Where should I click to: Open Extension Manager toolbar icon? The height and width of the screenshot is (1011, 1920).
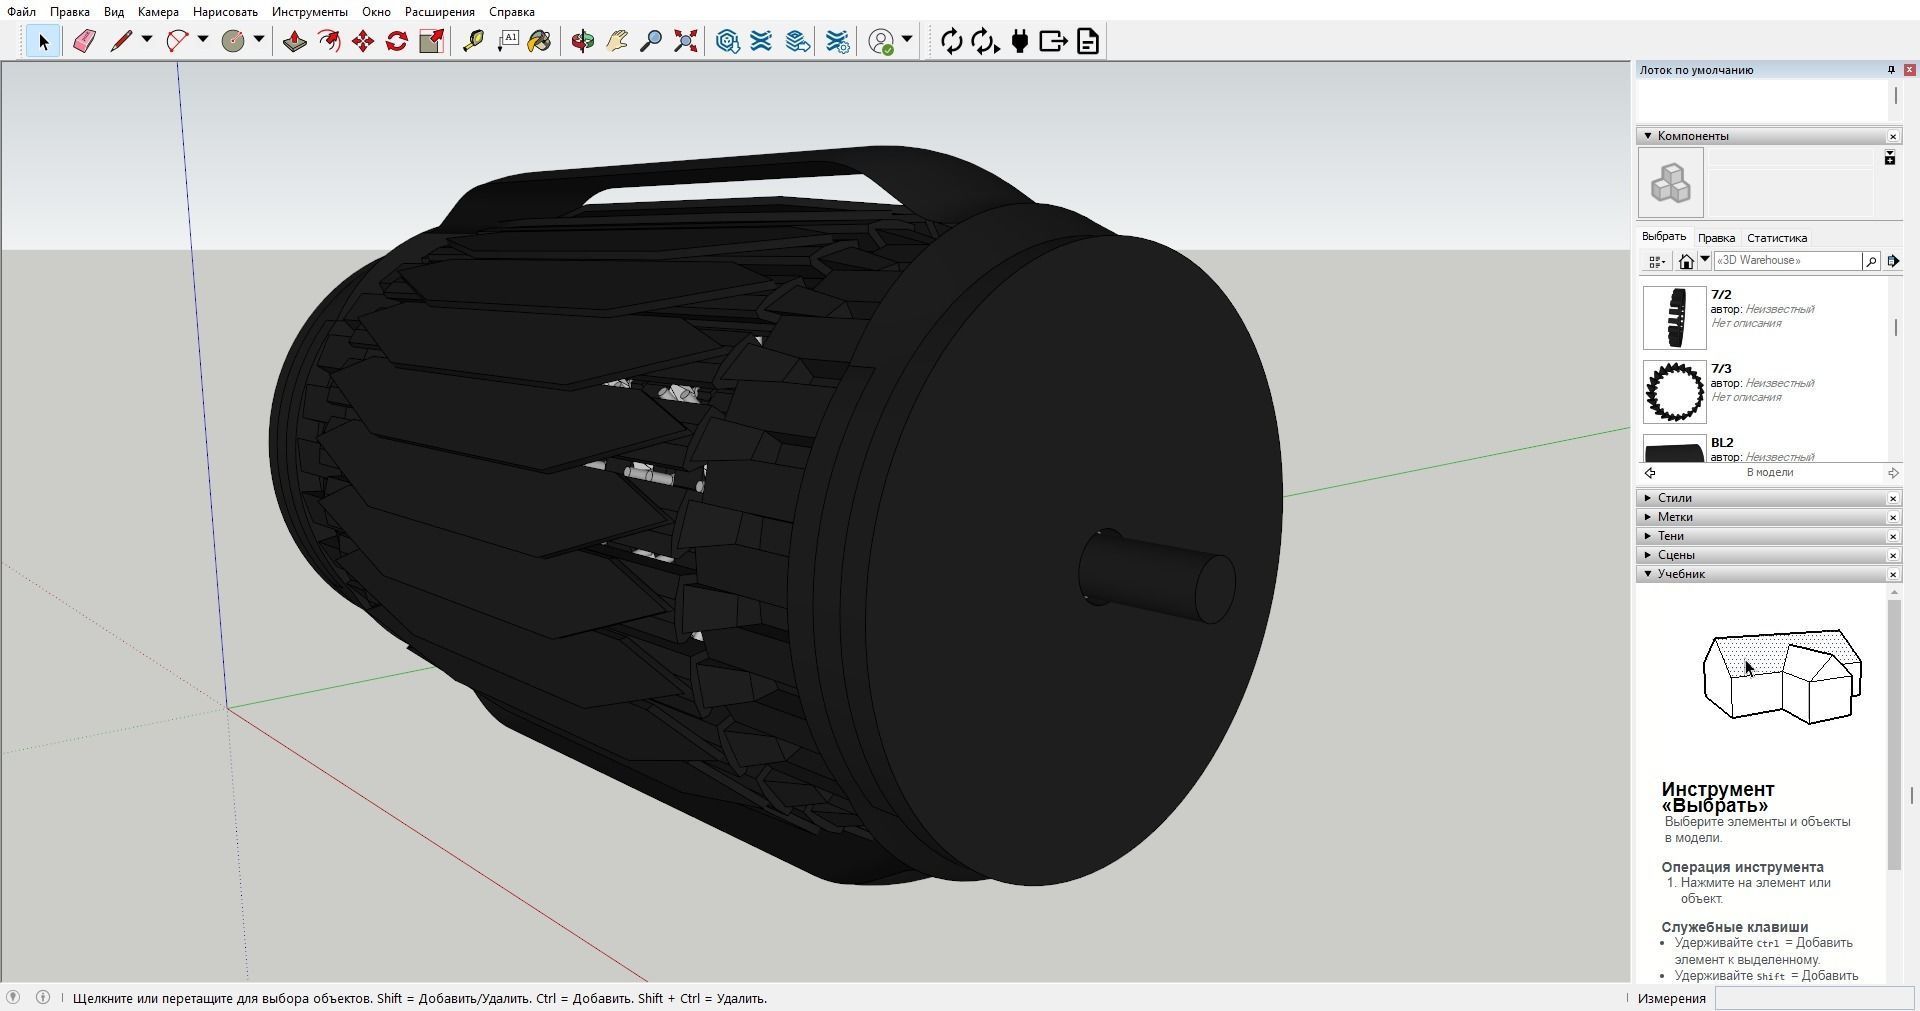click(838, 41)
